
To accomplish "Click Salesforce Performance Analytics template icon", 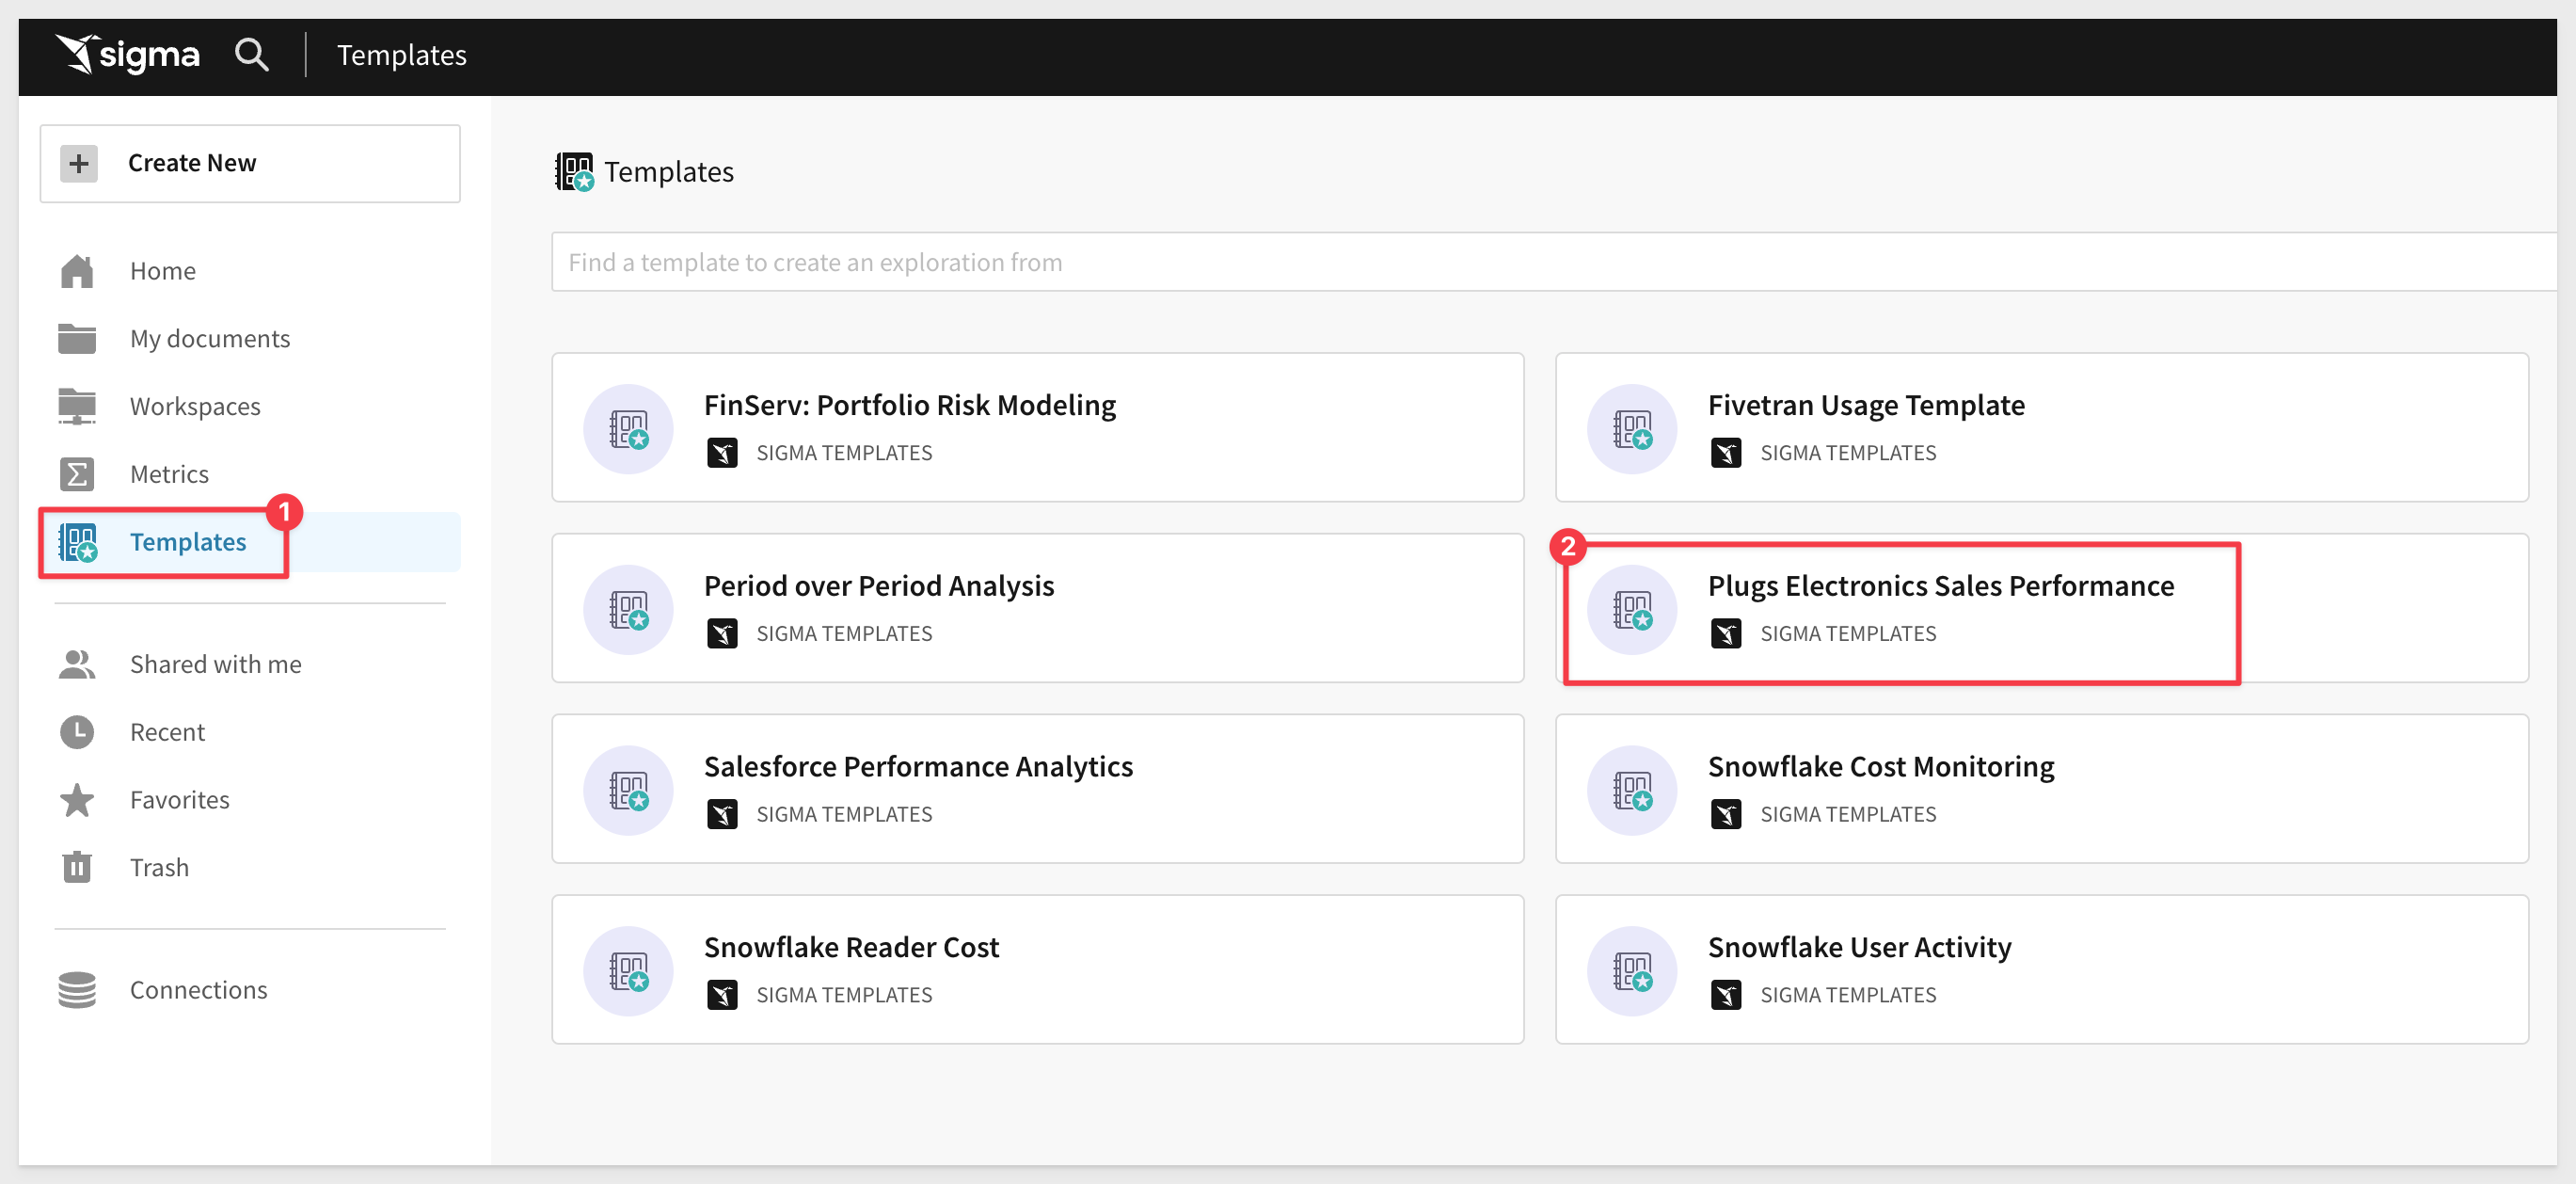I will (x=629, y=790).
